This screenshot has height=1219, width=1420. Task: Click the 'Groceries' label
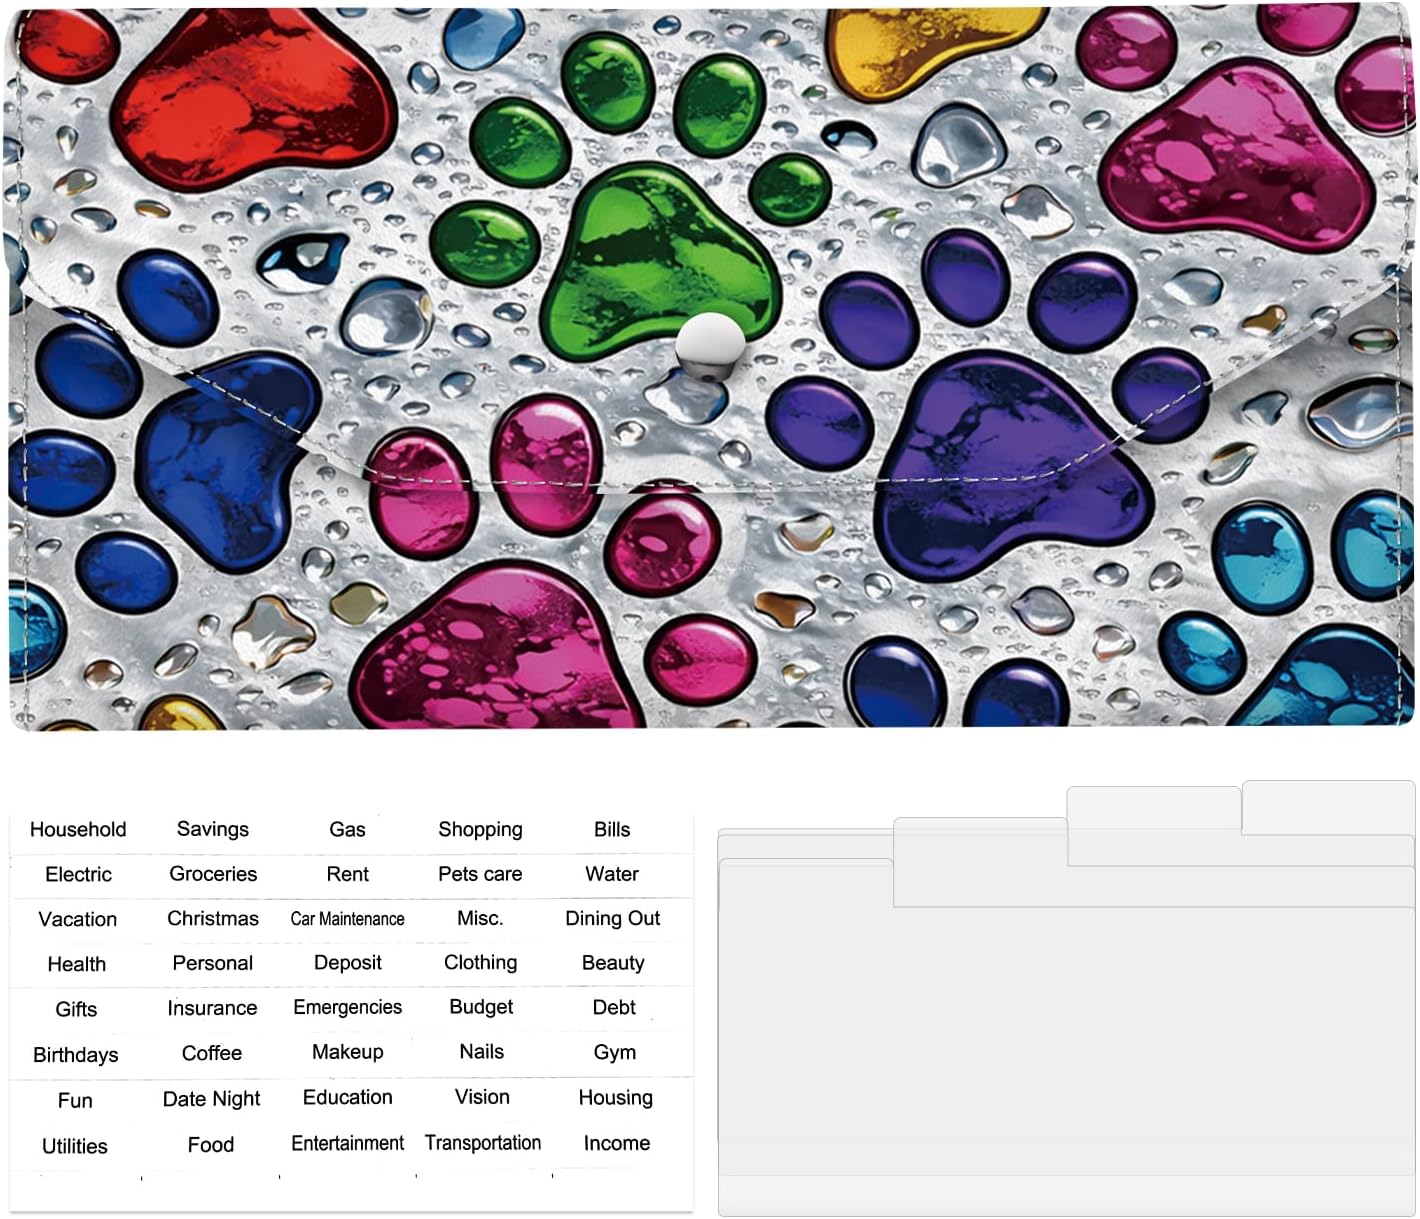213,874
